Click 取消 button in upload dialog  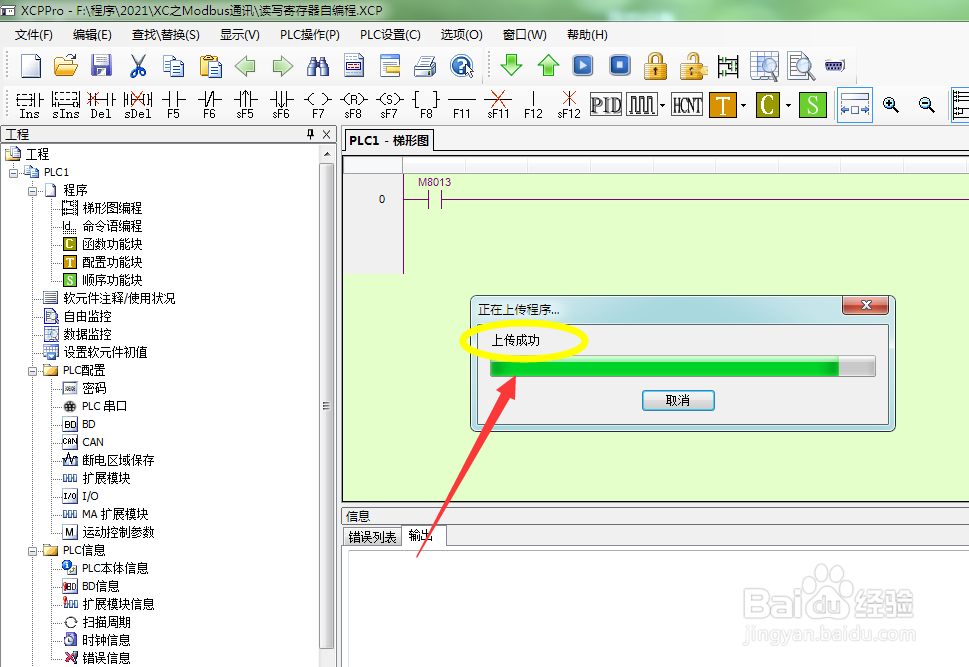click(678, 401)
